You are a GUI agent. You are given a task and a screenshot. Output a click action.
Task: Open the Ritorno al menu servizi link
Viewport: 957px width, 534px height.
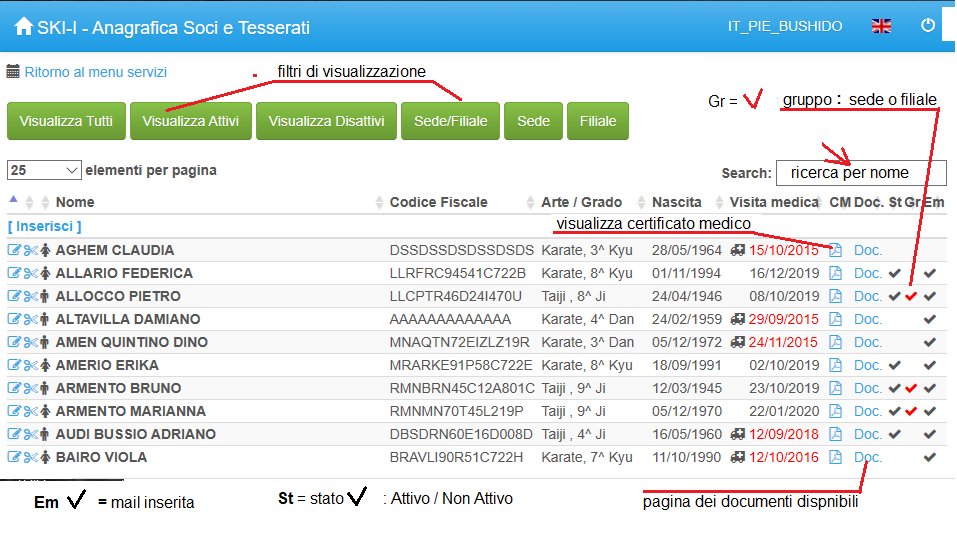(x=95, y=72)
